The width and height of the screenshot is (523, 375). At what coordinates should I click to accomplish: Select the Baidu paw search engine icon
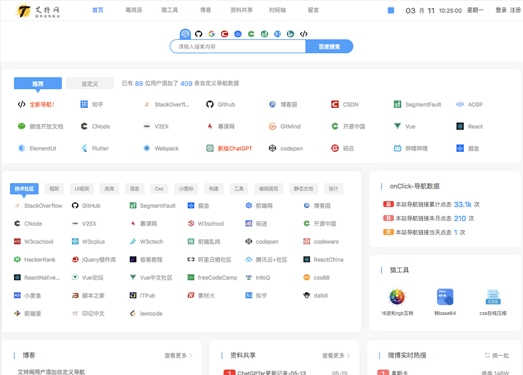[185, 34]
